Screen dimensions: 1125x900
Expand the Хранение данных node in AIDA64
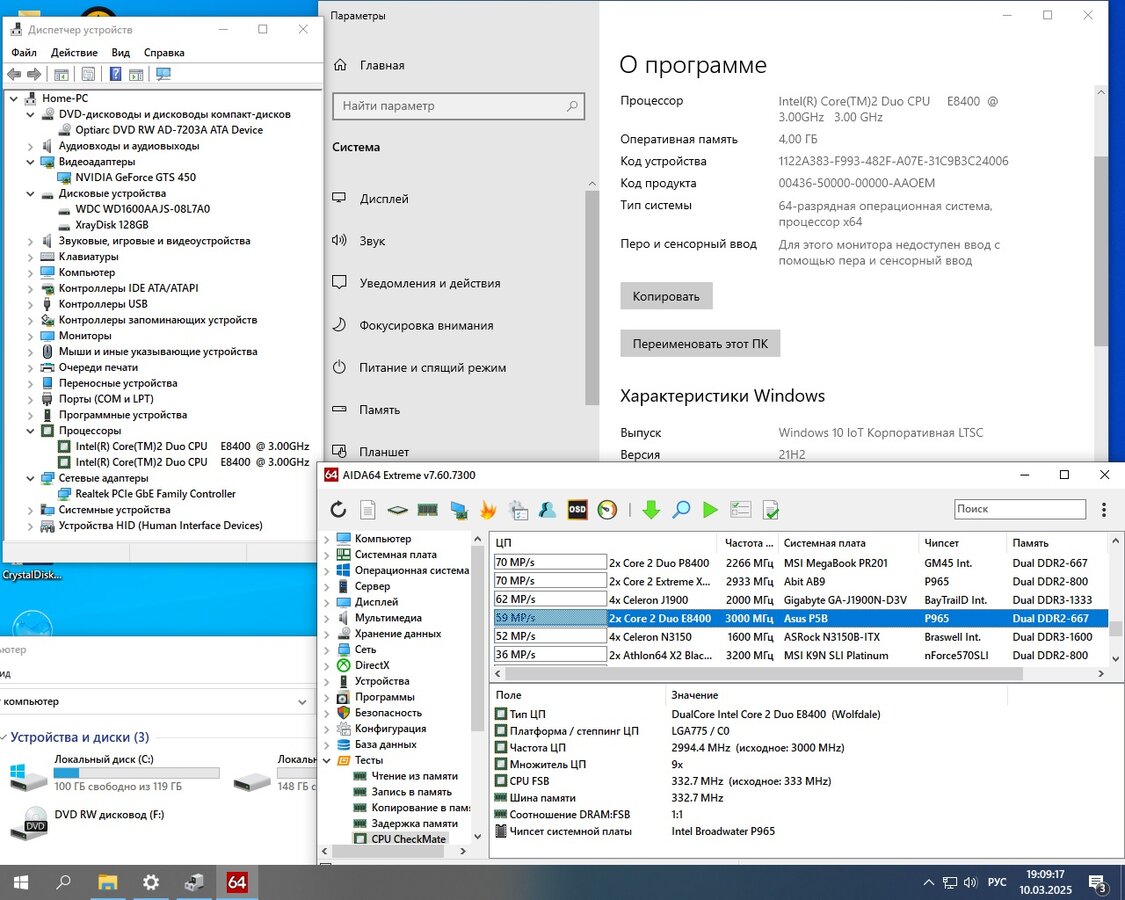pos(327,634)
